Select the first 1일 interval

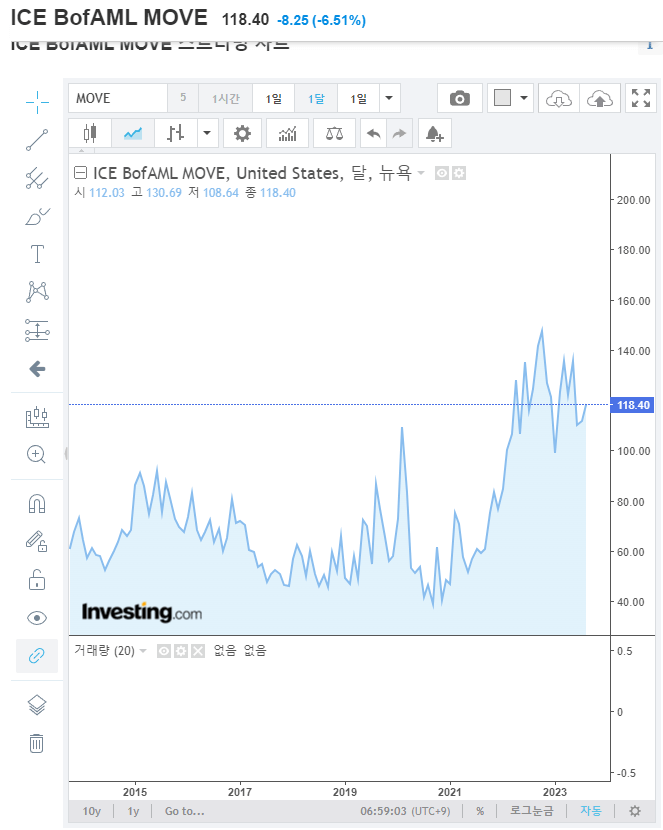click(274, 98)
